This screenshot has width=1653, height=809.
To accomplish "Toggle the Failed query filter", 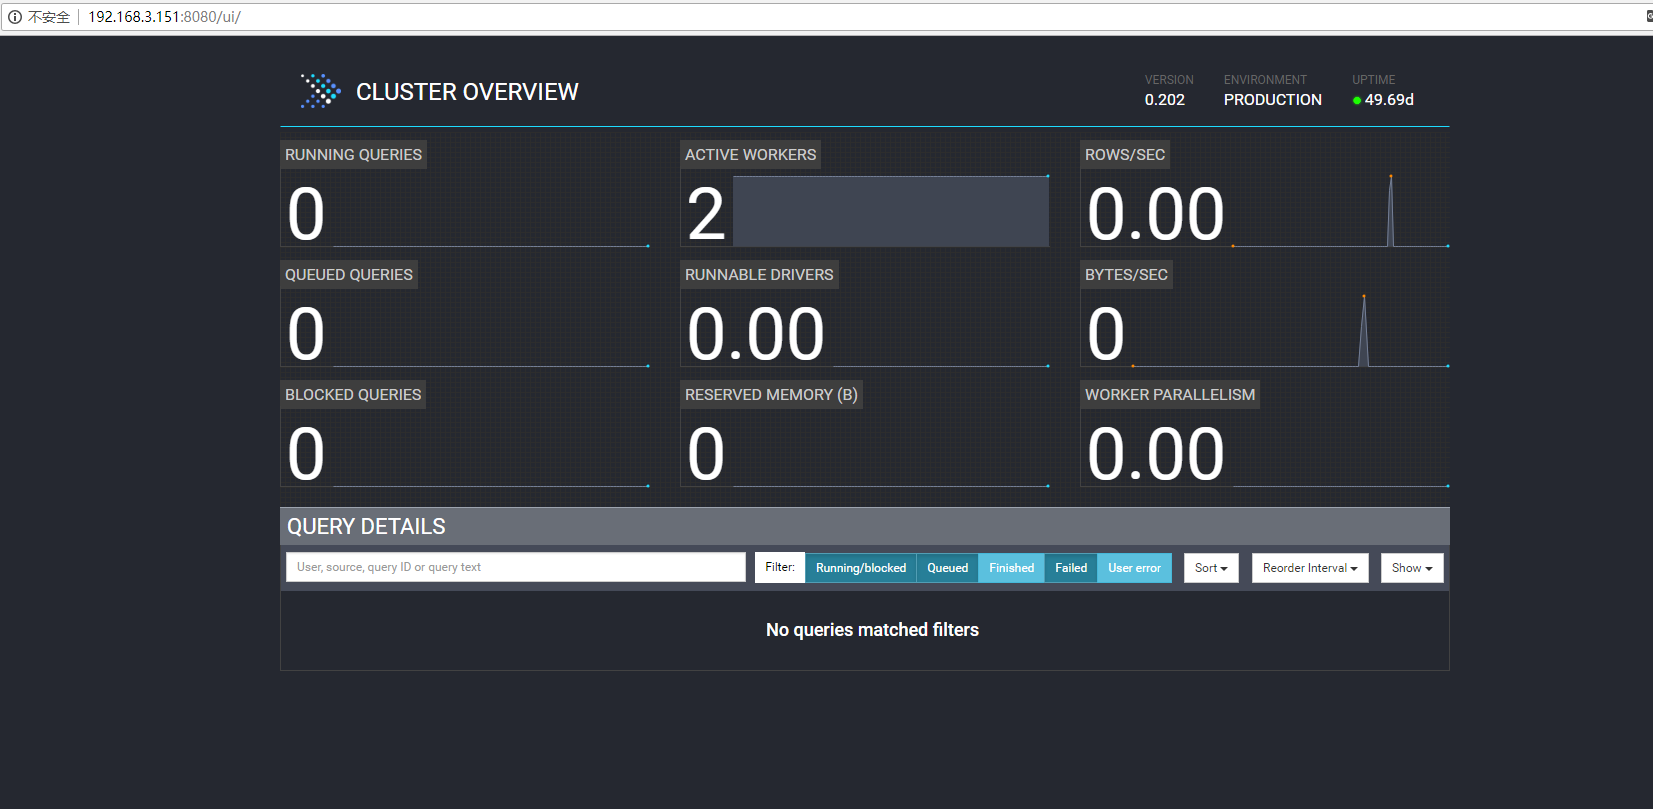I will tap(1070, 568).
